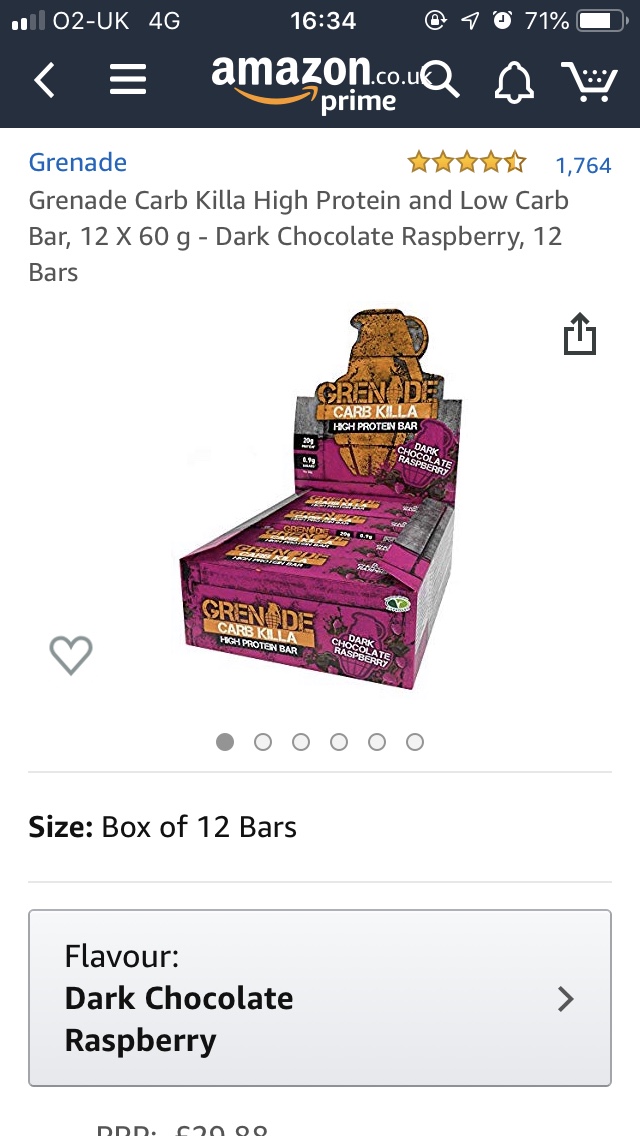This screenshot has height=1136, width=640.
Task: Tap the back arrow icon
Action: coord(44,80)
